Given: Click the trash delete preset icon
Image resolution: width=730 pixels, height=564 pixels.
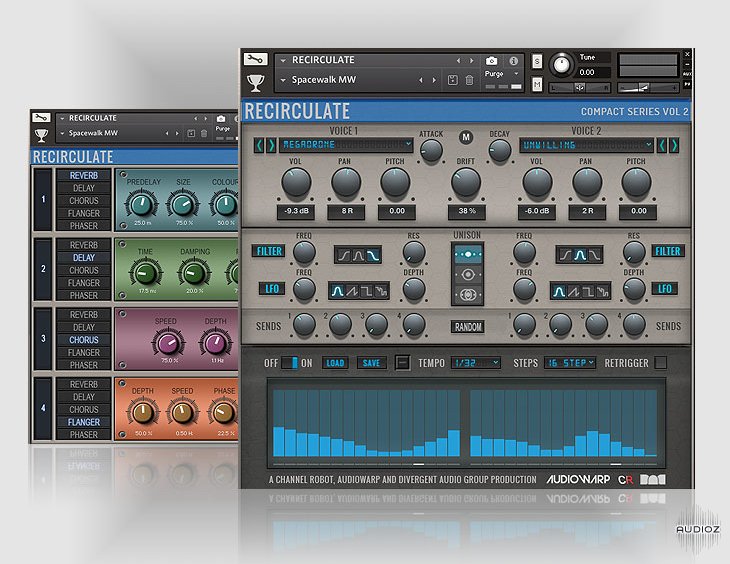Looking at the screenshot, I should pos(469,80).
